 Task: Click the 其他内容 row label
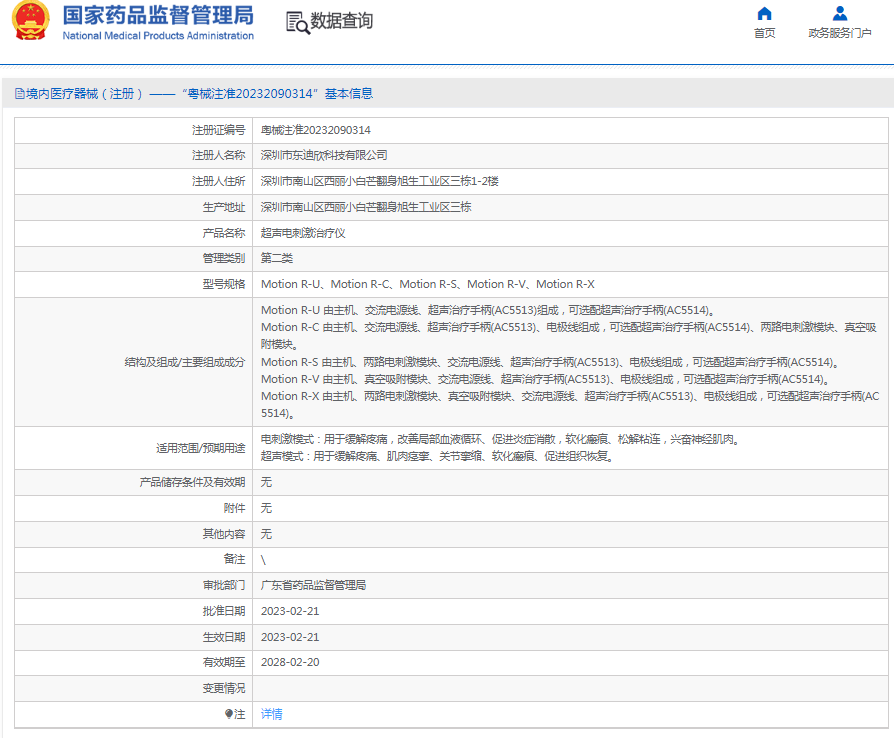[x=224, y=534]
